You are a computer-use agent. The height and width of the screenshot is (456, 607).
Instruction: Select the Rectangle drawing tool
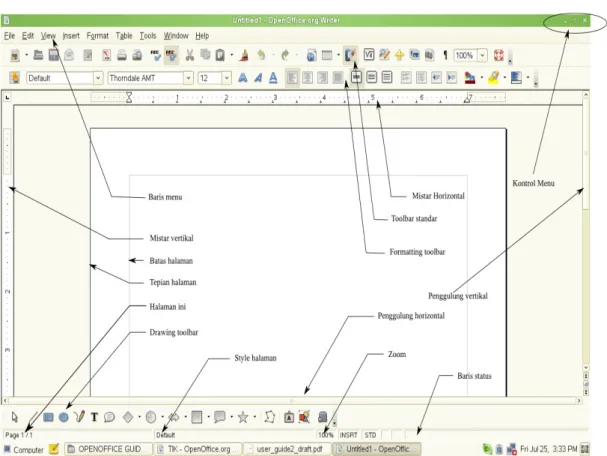click(x=48, y=417)
